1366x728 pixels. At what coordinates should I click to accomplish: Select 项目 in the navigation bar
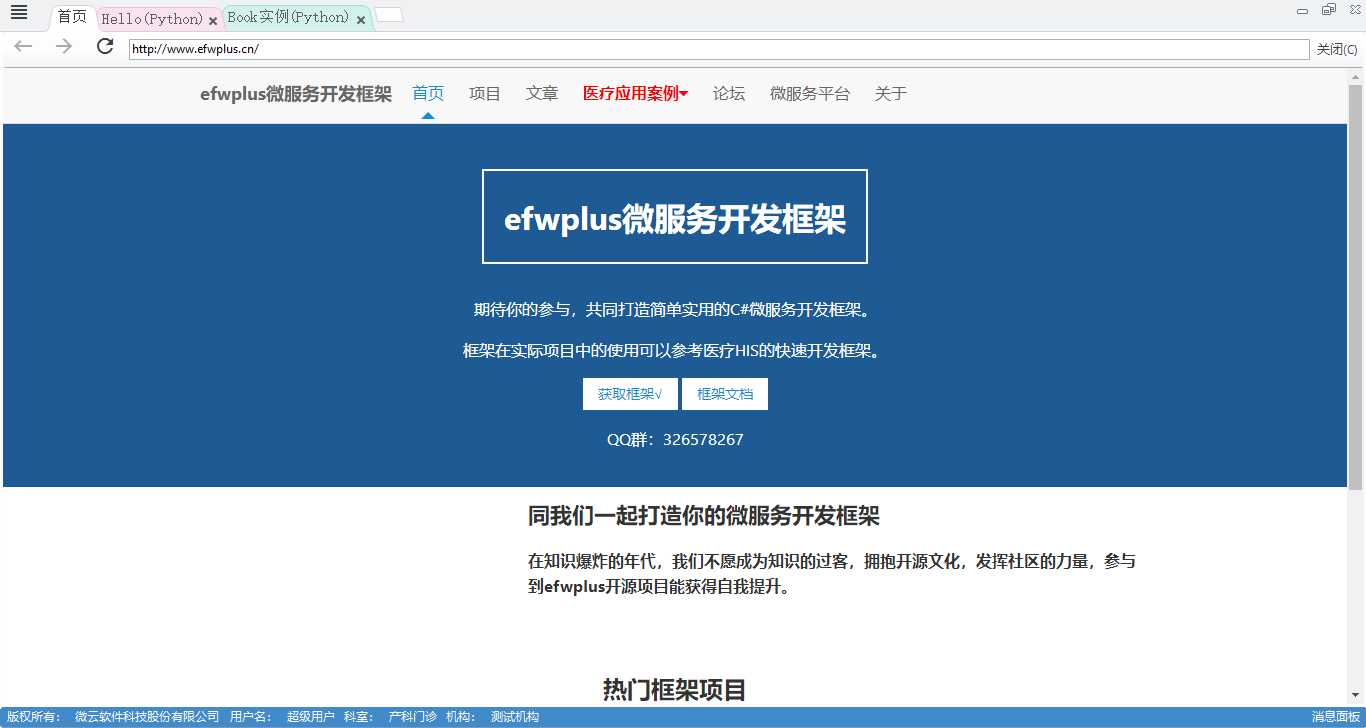484,93
